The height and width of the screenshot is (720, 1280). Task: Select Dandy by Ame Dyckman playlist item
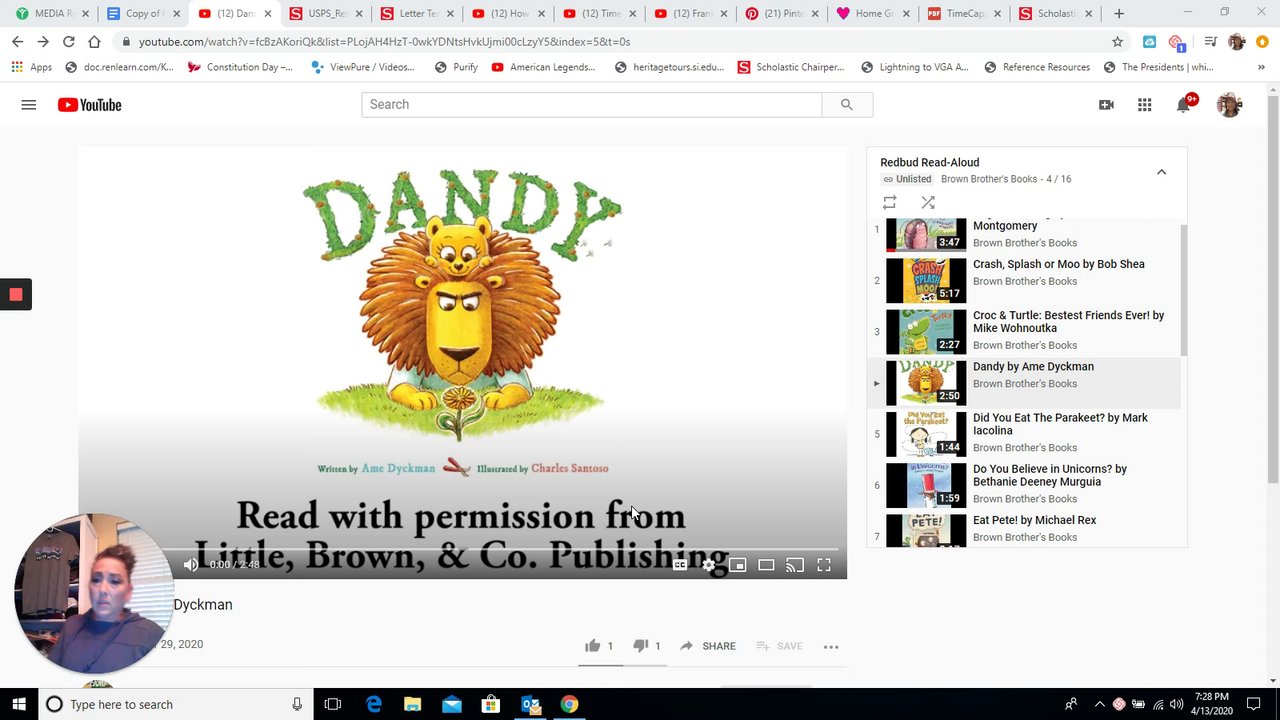point(1024,383)
